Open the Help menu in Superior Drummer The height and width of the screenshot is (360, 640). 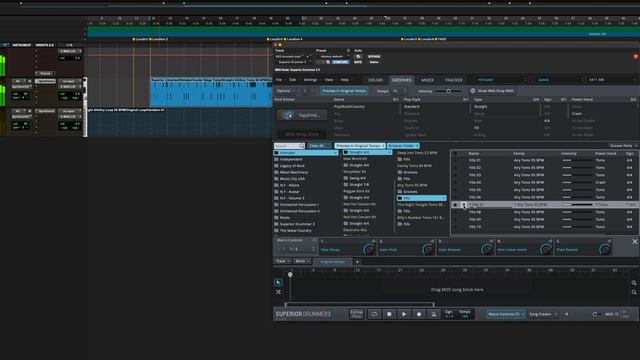345,80
